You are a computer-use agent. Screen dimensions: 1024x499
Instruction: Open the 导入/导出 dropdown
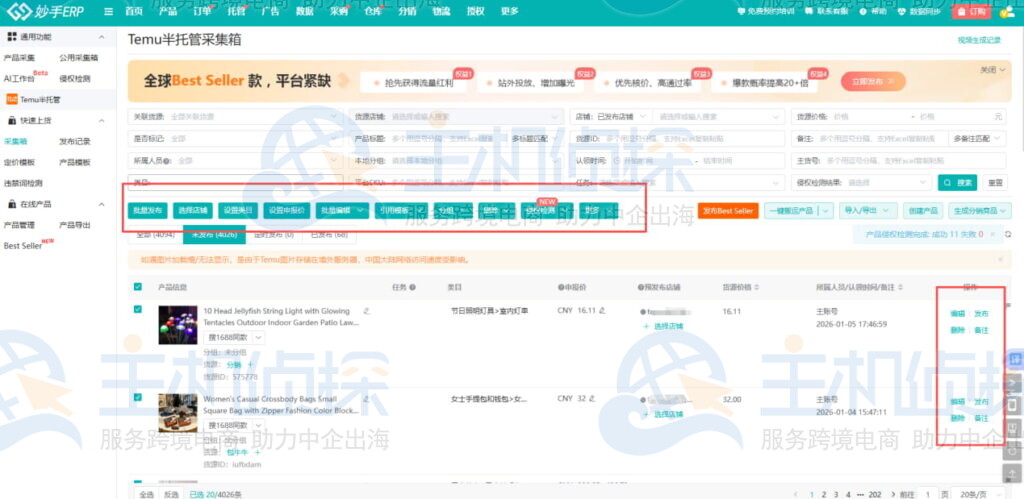pos(867,211)
